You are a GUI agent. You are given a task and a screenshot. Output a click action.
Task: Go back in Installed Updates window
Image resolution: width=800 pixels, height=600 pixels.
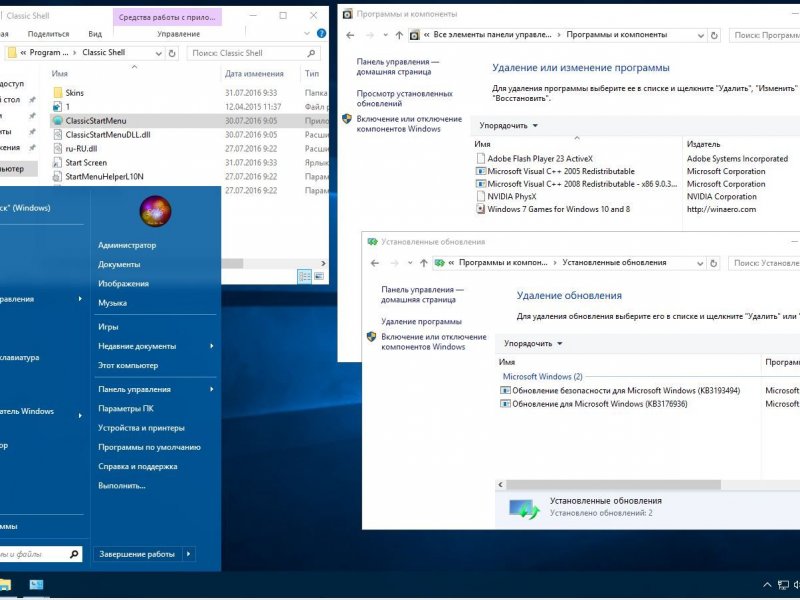(374, 263)
